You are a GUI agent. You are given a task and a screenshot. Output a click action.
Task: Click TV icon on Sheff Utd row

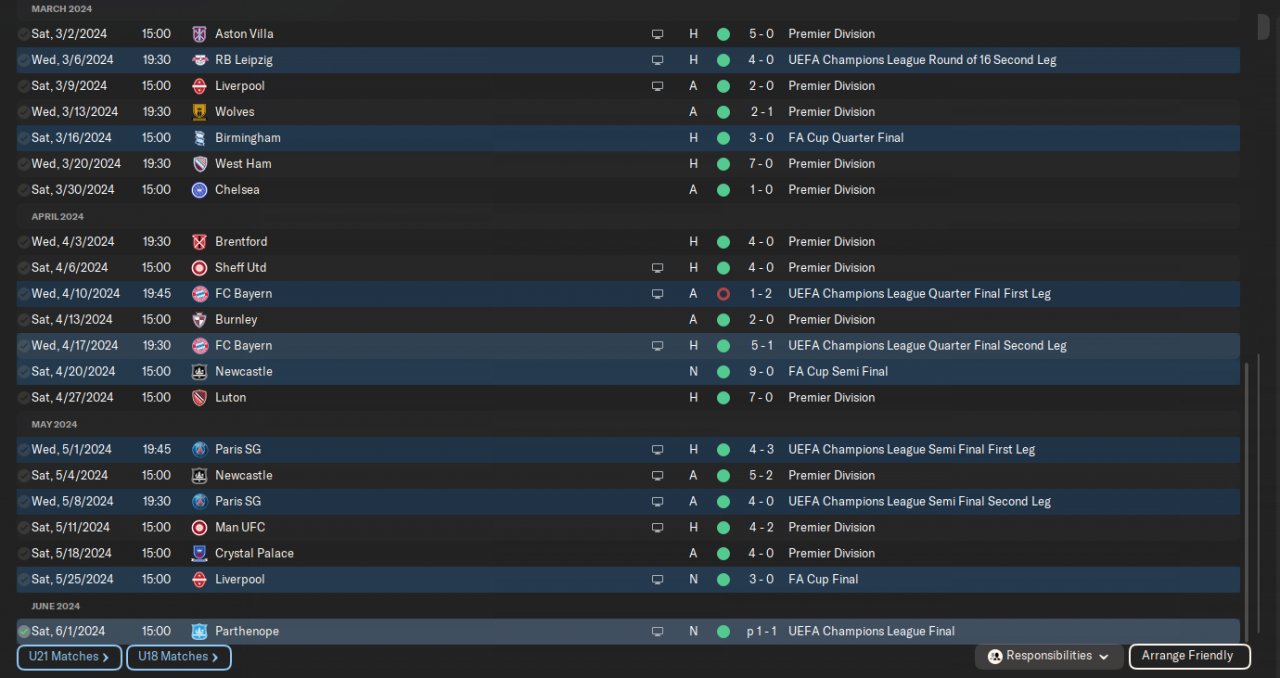[x=657, y=268]
